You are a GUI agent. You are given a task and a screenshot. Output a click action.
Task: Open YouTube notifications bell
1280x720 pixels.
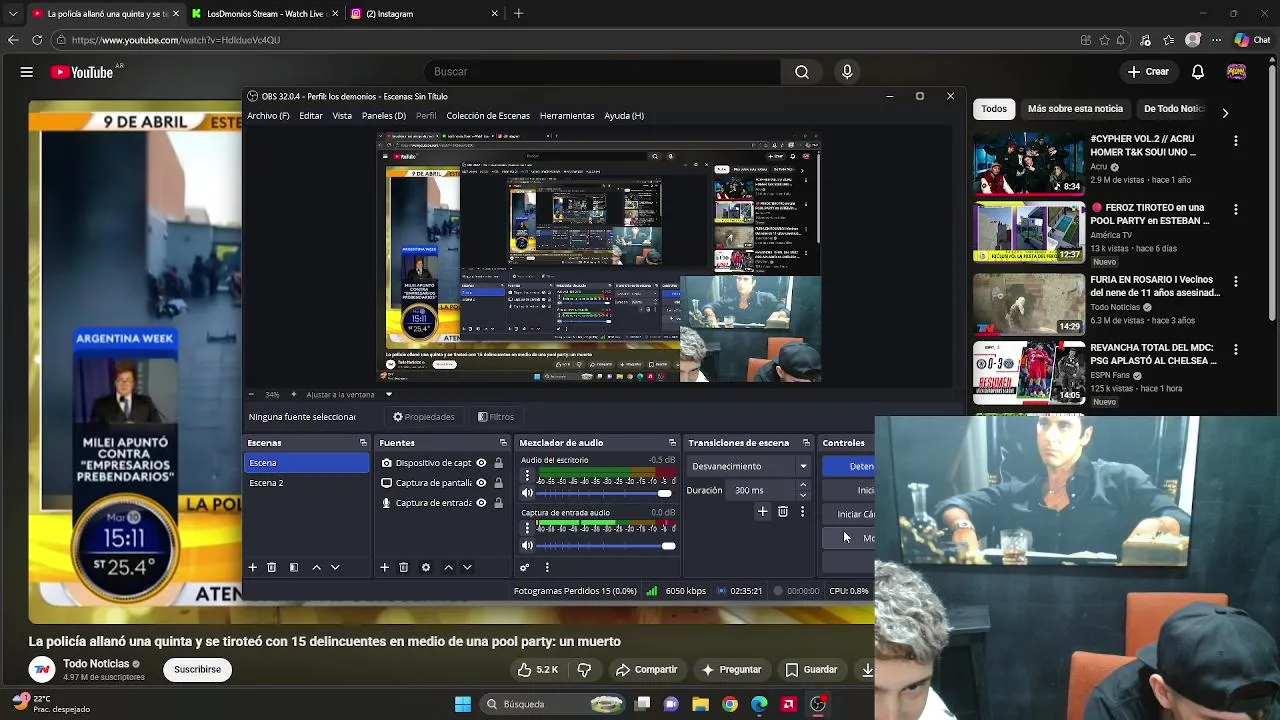1198,72
